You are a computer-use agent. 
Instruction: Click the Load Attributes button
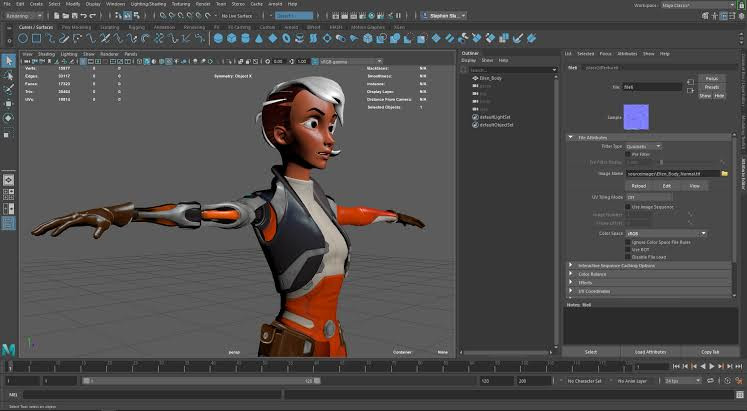(x=650, y=352)
